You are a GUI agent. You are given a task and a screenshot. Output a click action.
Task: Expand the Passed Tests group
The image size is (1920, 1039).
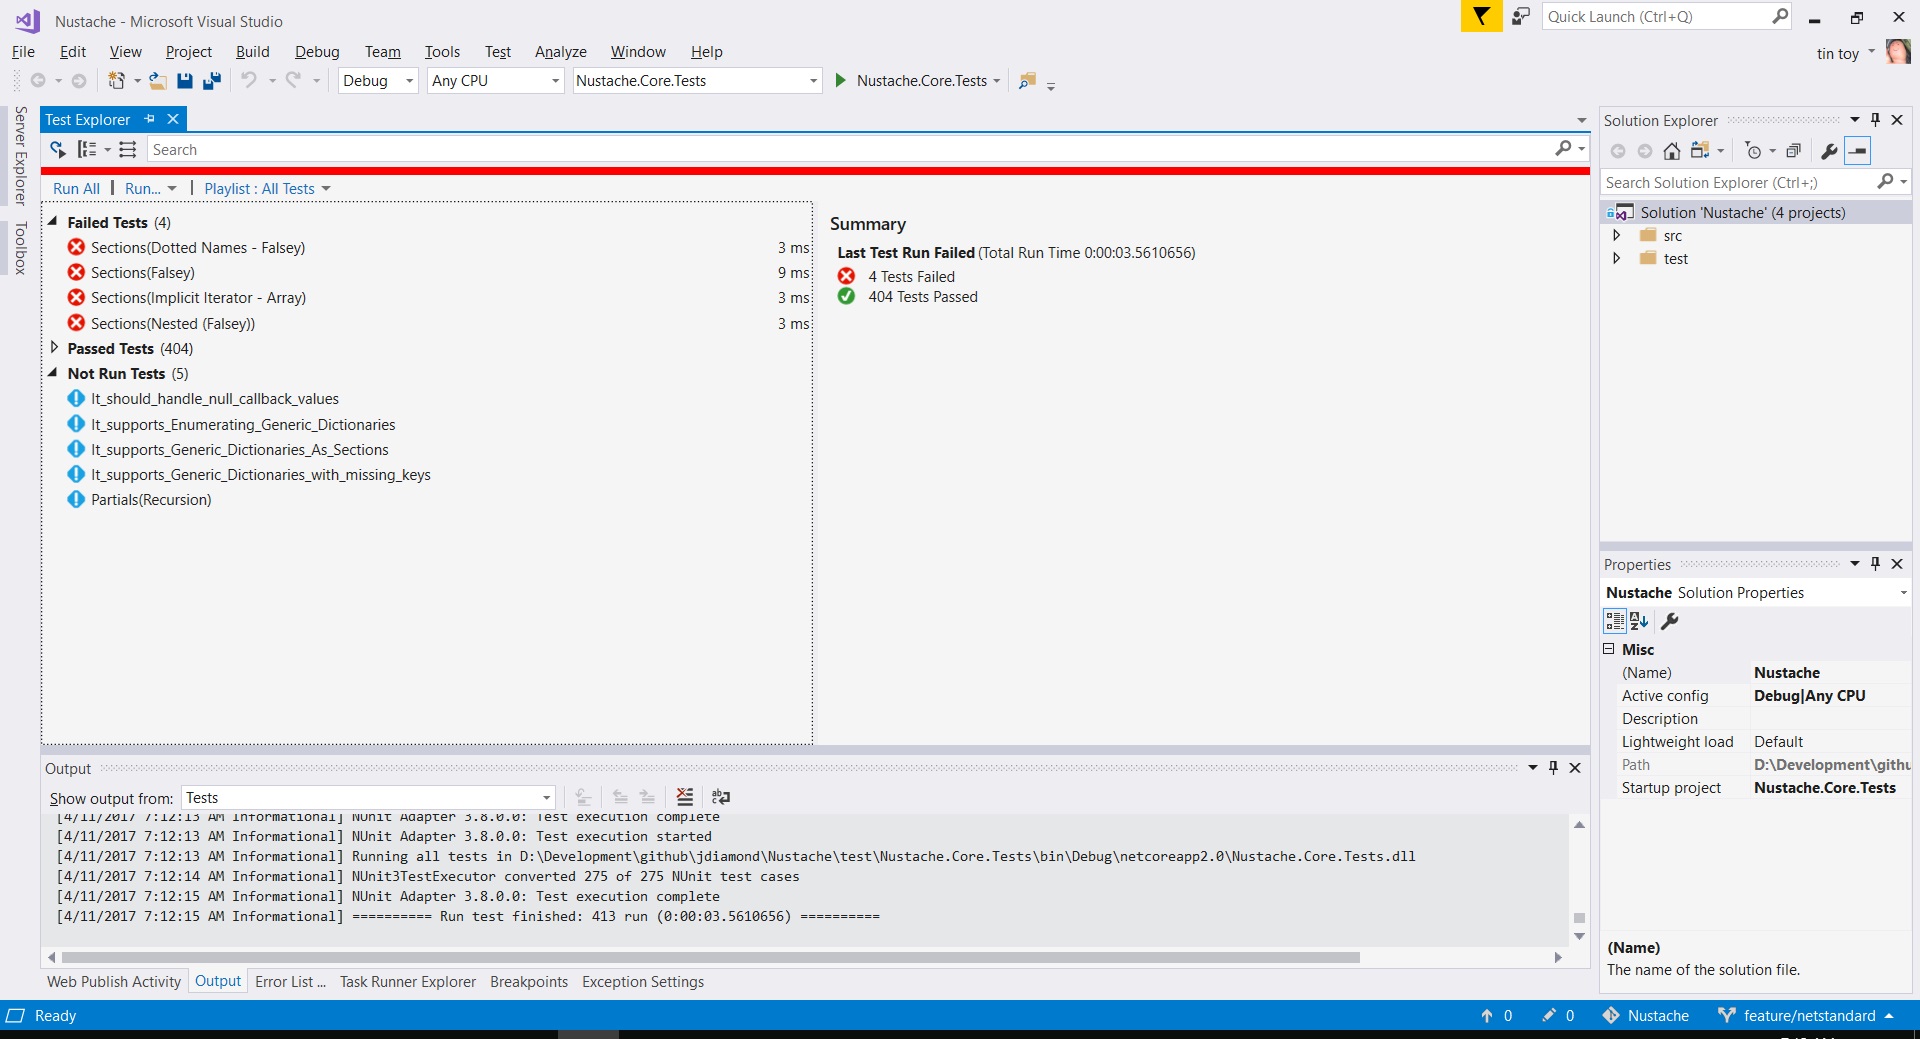pos(54,348)
